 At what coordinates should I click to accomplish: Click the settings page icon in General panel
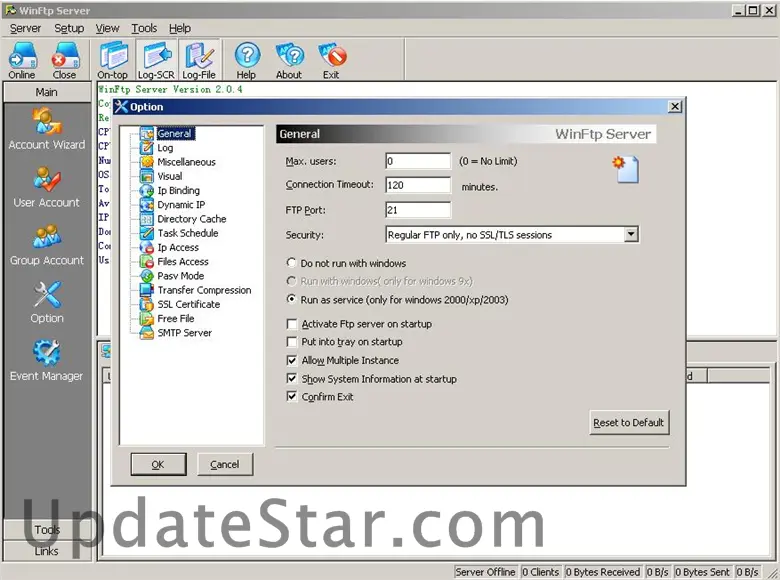[x=626, y=169]
